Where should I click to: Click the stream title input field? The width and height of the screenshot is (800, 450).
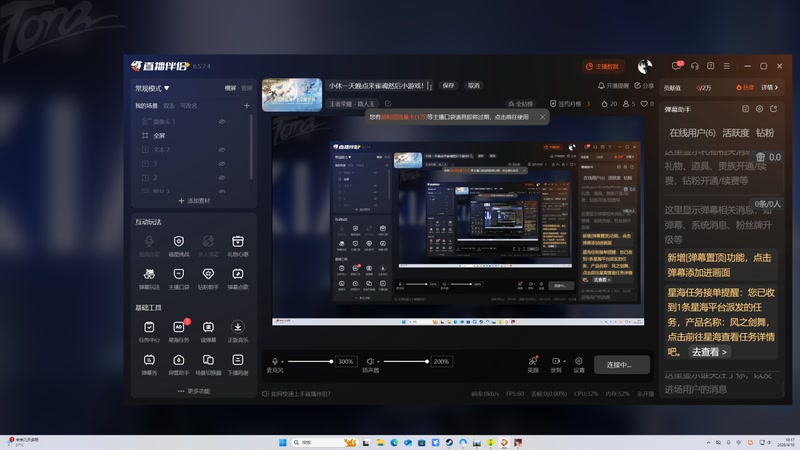[380, 86]
